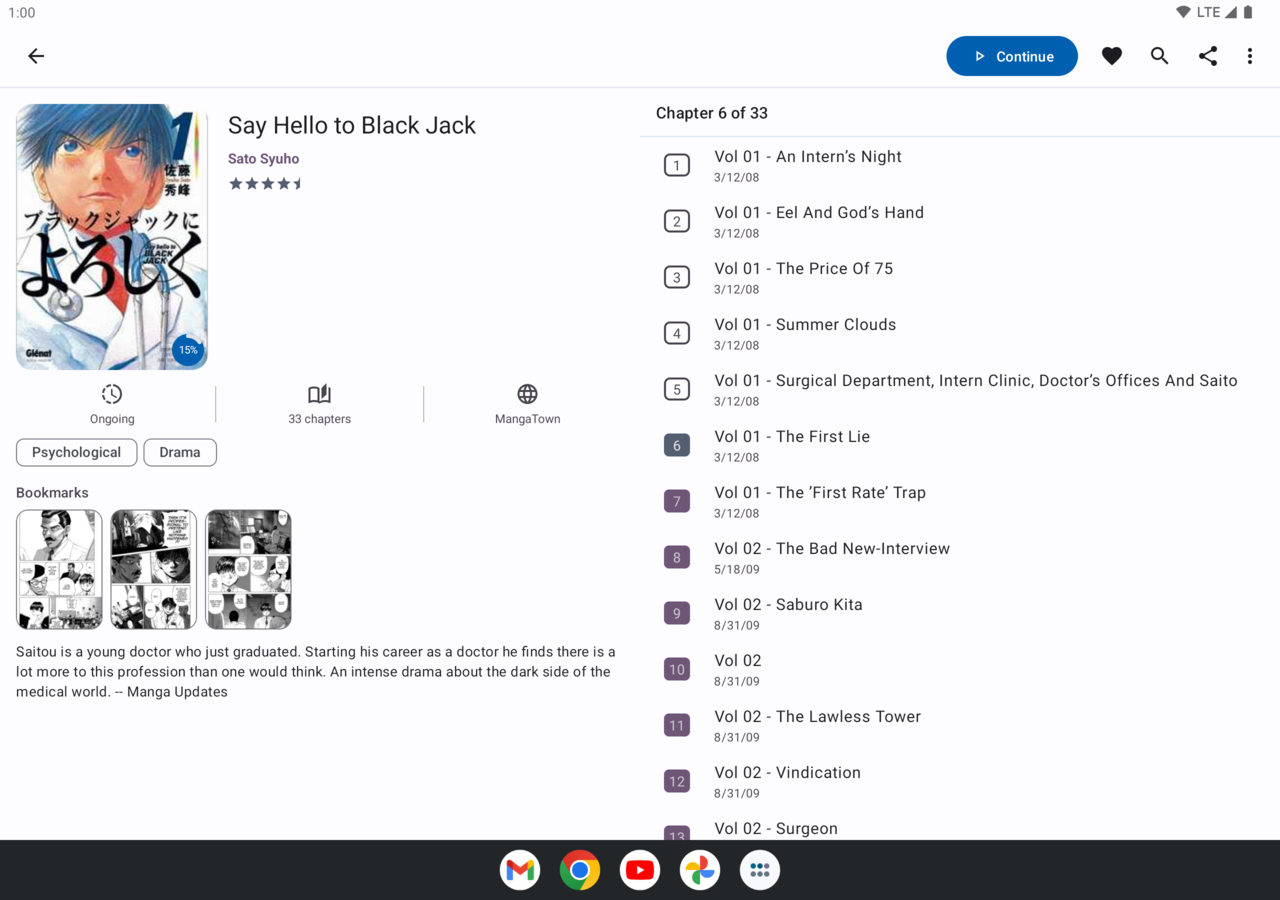Open chapter 6 The First Lie
Screen dimensions: 1280x900
792,445
